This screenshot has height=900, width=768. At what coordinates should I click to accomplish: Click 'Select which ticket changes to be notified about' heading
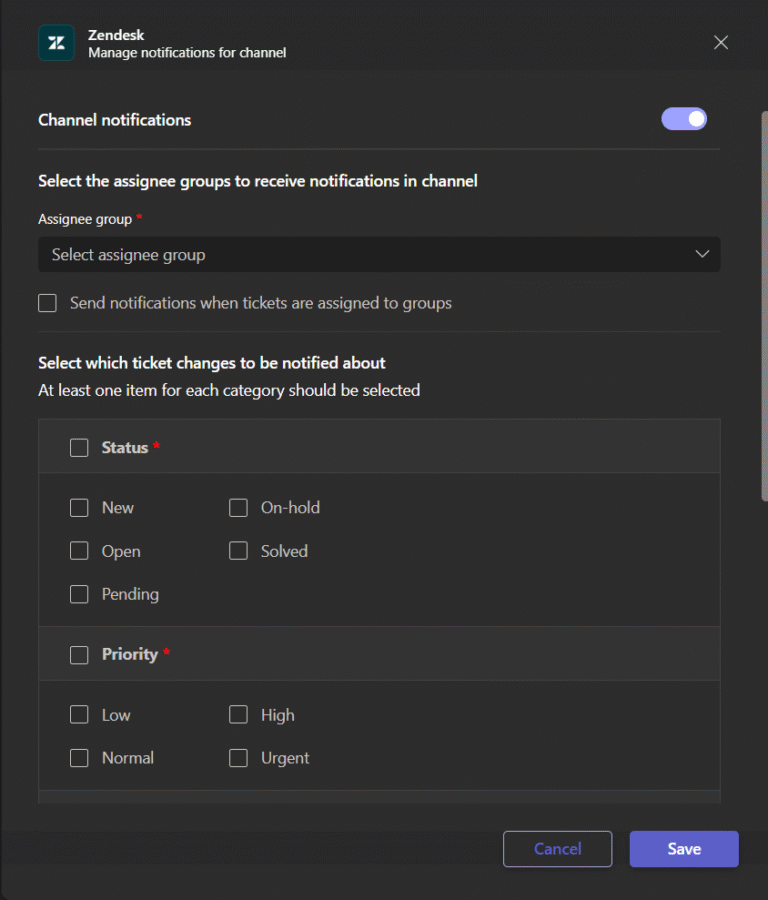tap(212, 363)
